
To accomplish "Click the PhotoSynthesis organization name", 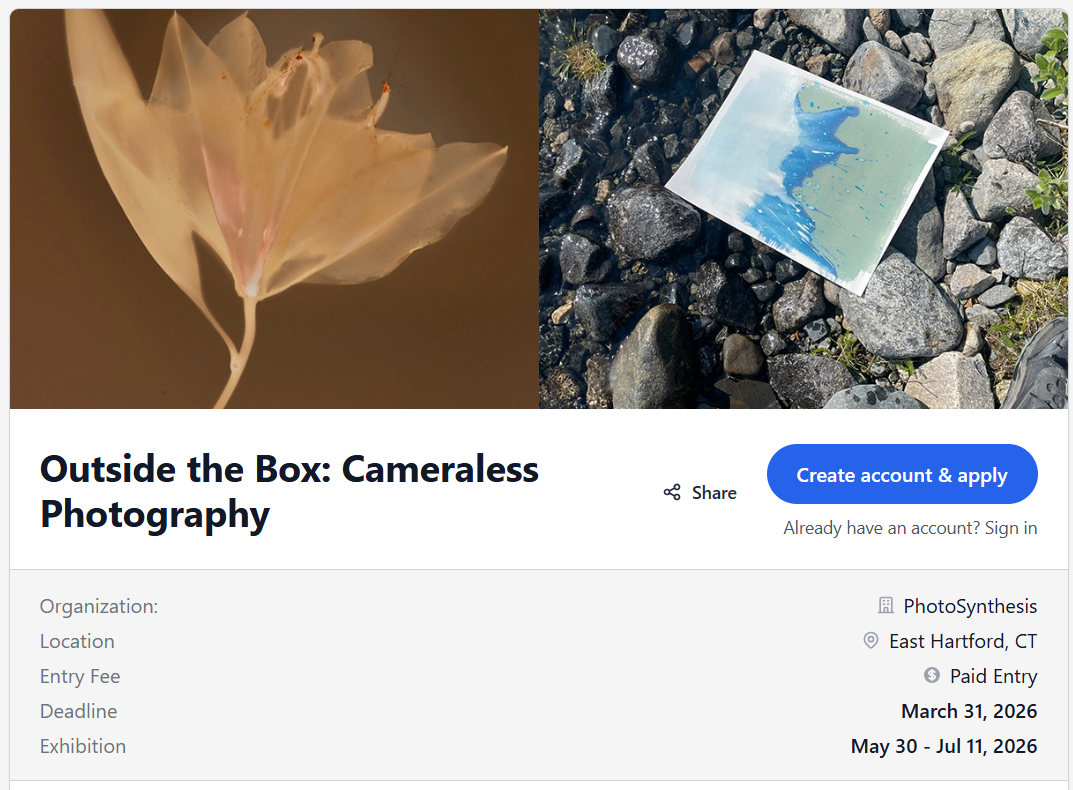I will tap(970, 606).
